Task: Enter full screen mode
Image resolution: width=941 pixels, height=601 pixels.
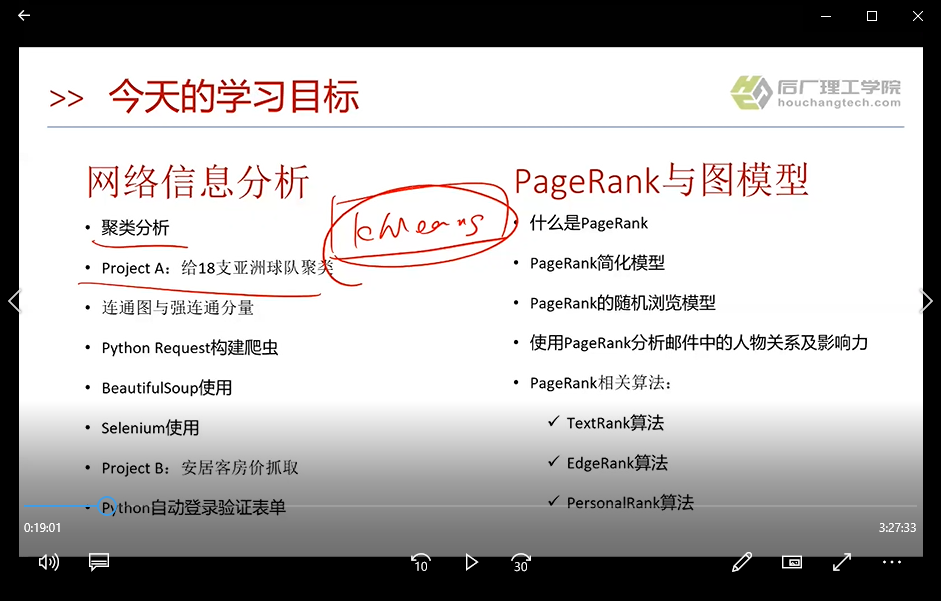Action: (842, 562)
